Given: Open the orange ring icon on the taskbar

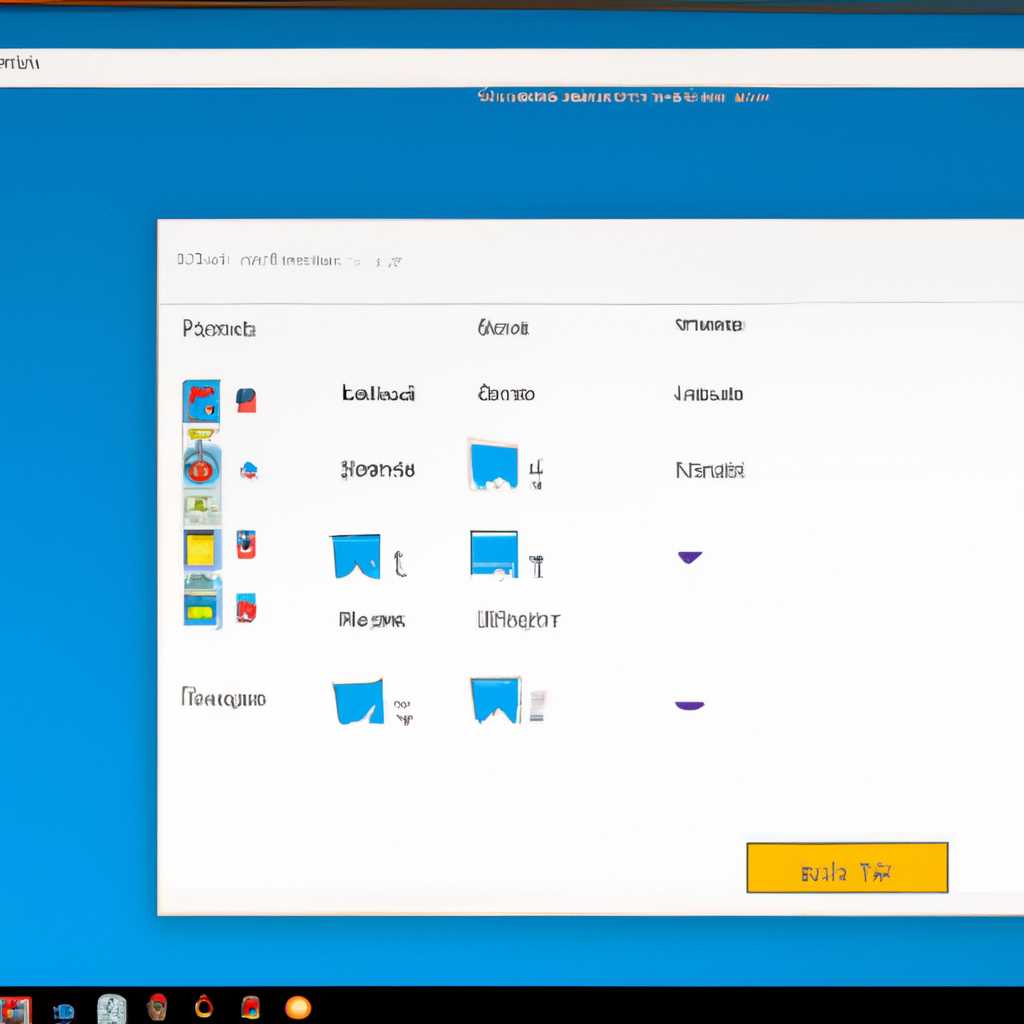Looking at the screenshot, I should [204, 1006].
